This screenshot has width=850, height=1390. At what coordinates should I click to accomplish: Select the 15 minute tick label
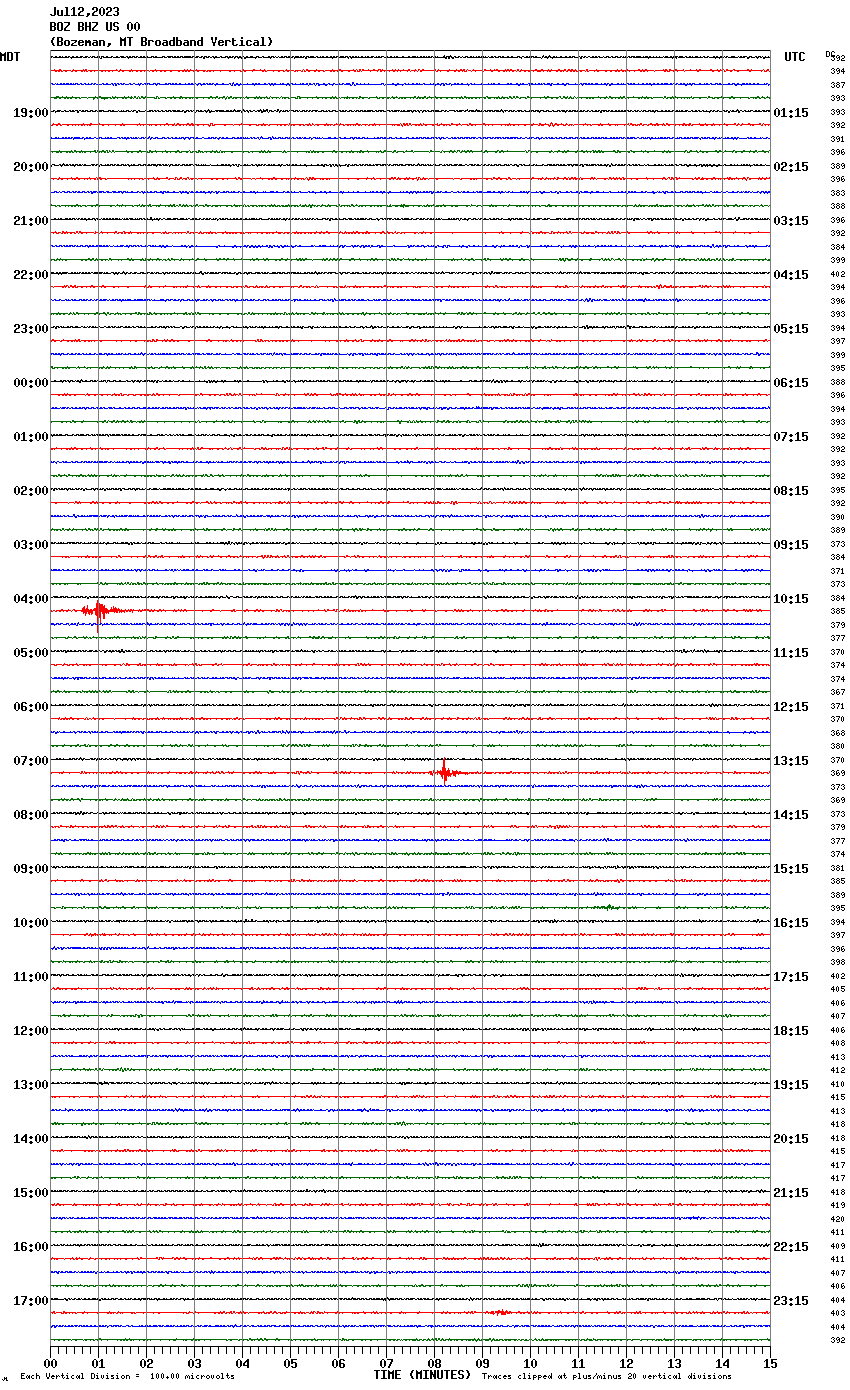coord(770,1363)
